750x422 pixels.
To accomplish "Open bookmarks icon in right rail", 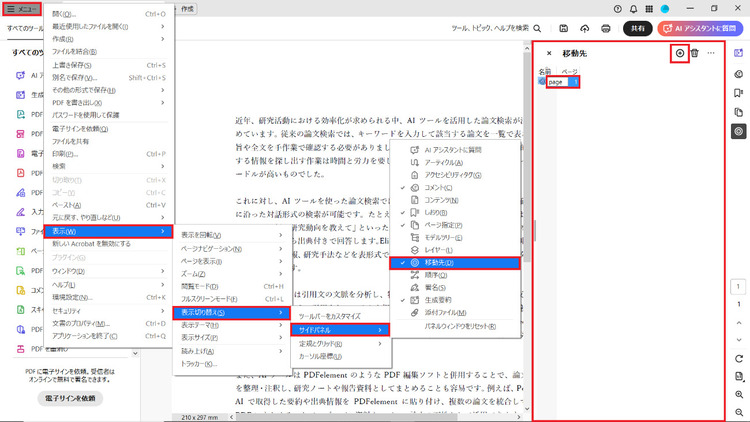I will pyautogui.click(x=739, y=93).
